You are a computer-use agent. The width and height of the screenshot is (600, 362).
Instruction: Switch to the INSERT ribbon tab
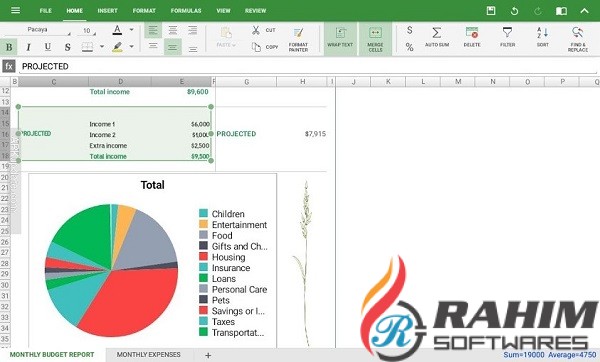click(108, 11)
